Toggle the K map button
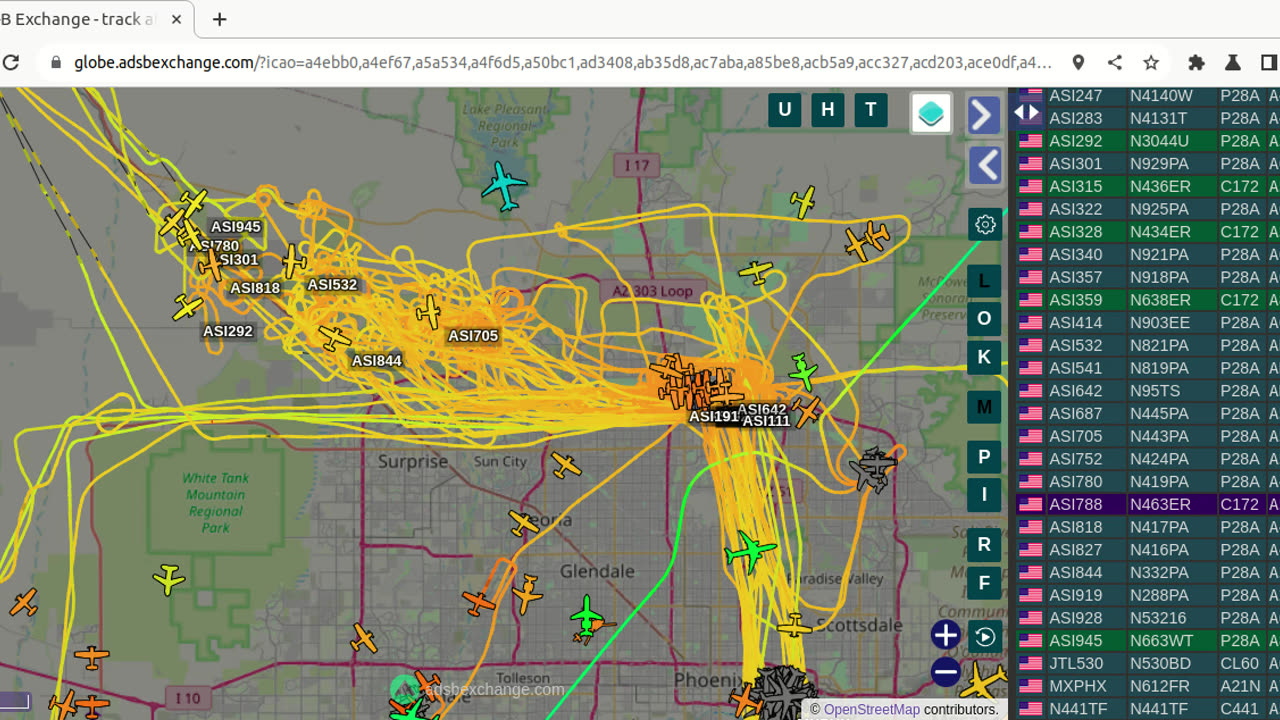The height and width of the screenshot is (720, 1280). pos(984,357)
